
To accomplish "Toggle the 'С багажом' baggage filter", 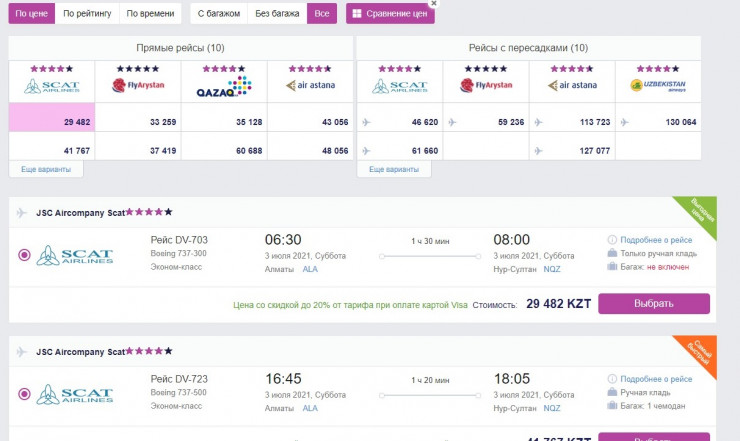I will click(220, 14).
